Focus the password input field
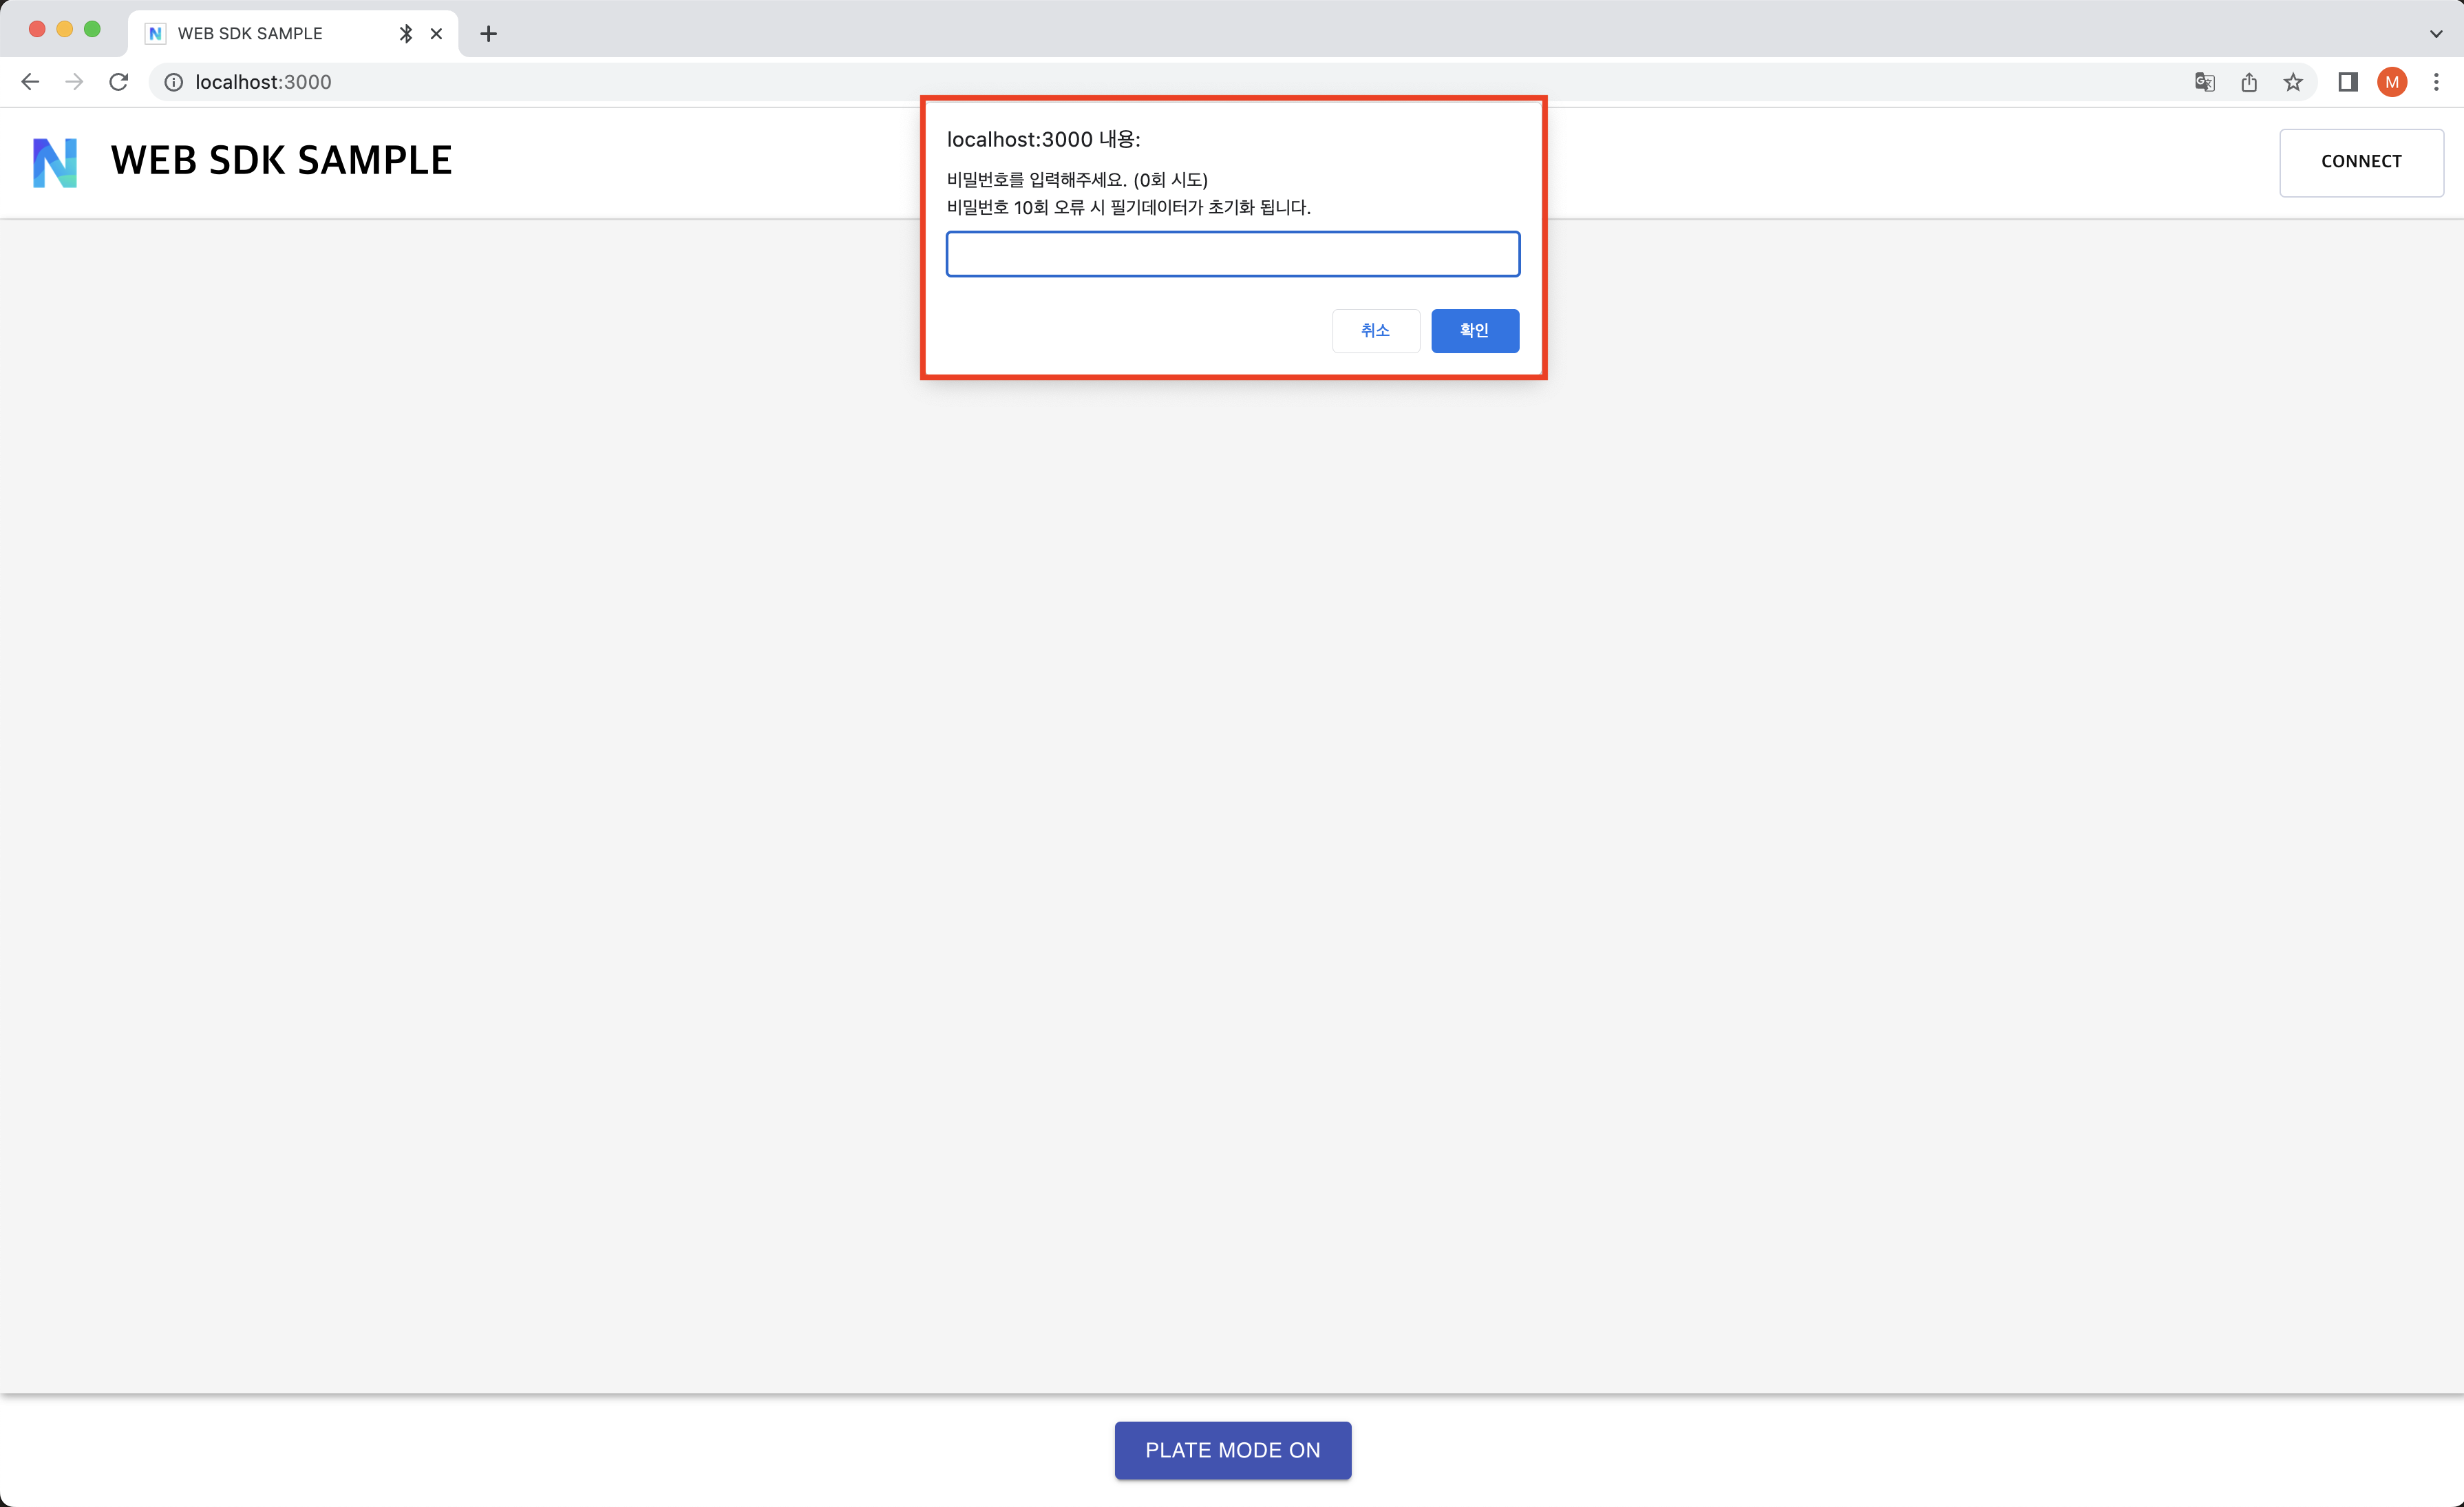Screen dimensions: 2464x1507 (x=1232, y=254)
